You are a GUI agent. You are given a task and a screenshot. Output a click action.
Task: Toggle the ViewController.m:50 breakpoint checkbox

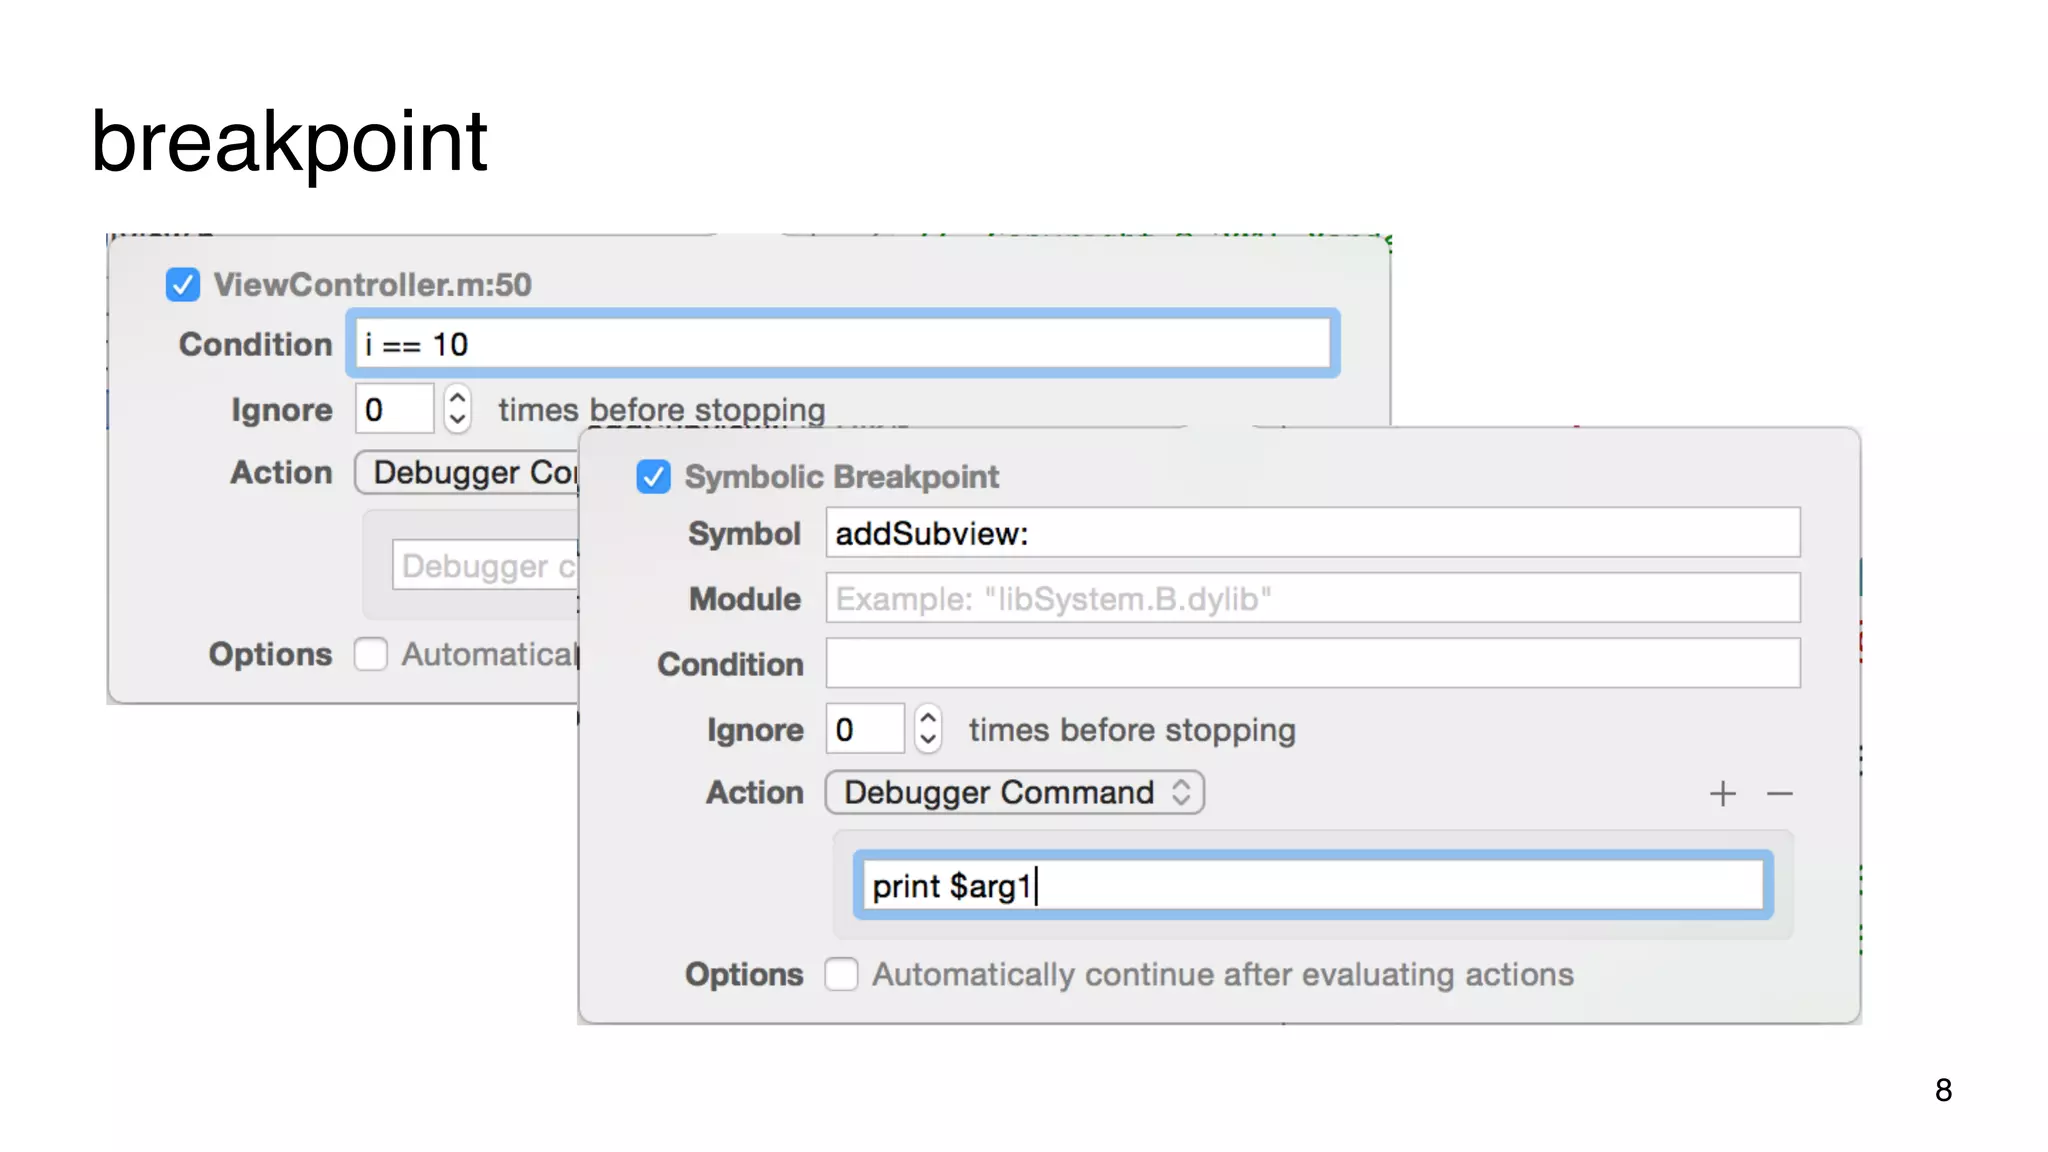click(x=183, y=285)
